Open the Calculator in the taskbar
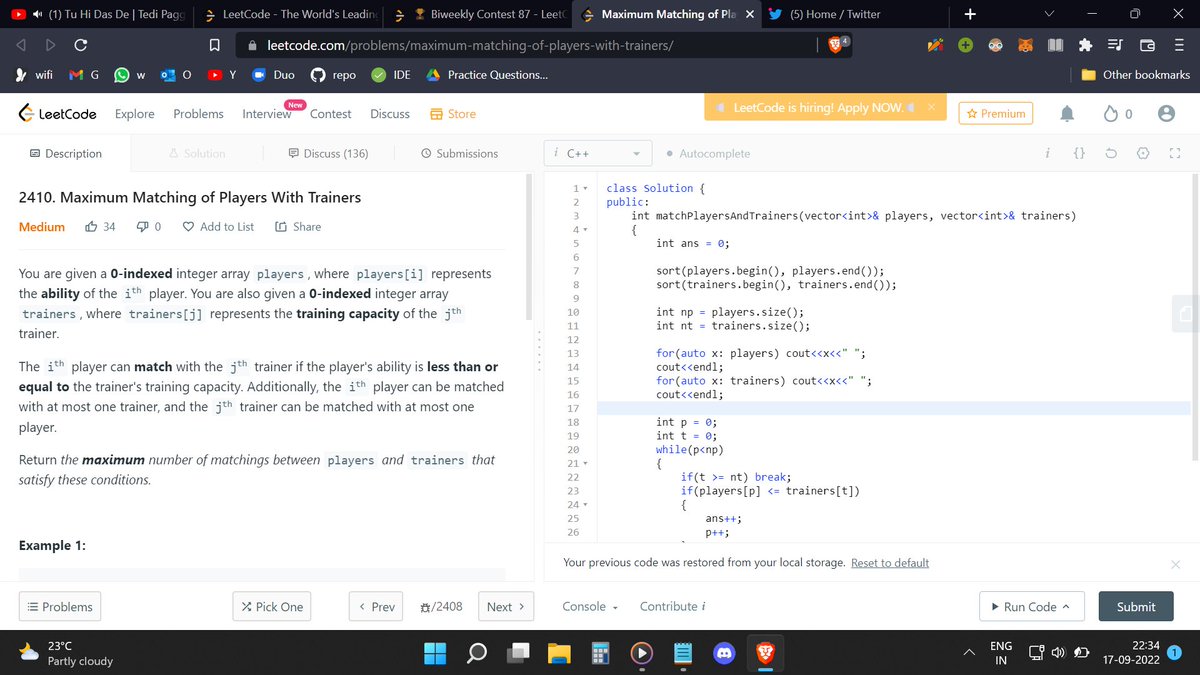The height and width of the screenshot is (675, 1200). [x=600, y=654]
